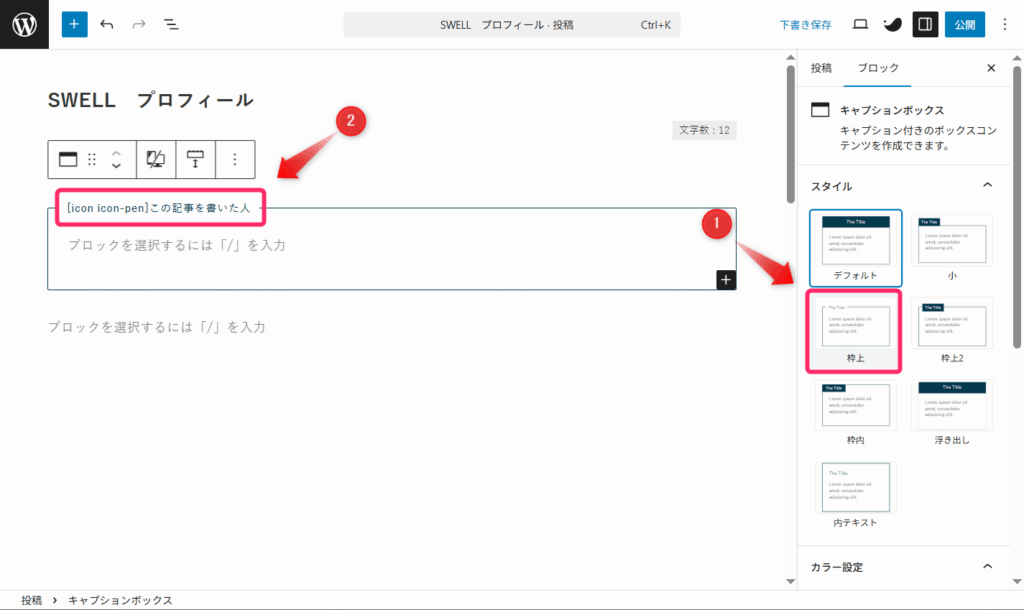Click 投稿 in the bottom breadcrumb
Image resolution: width=1024 pixels, height=610 pixels.
point(31,600)
